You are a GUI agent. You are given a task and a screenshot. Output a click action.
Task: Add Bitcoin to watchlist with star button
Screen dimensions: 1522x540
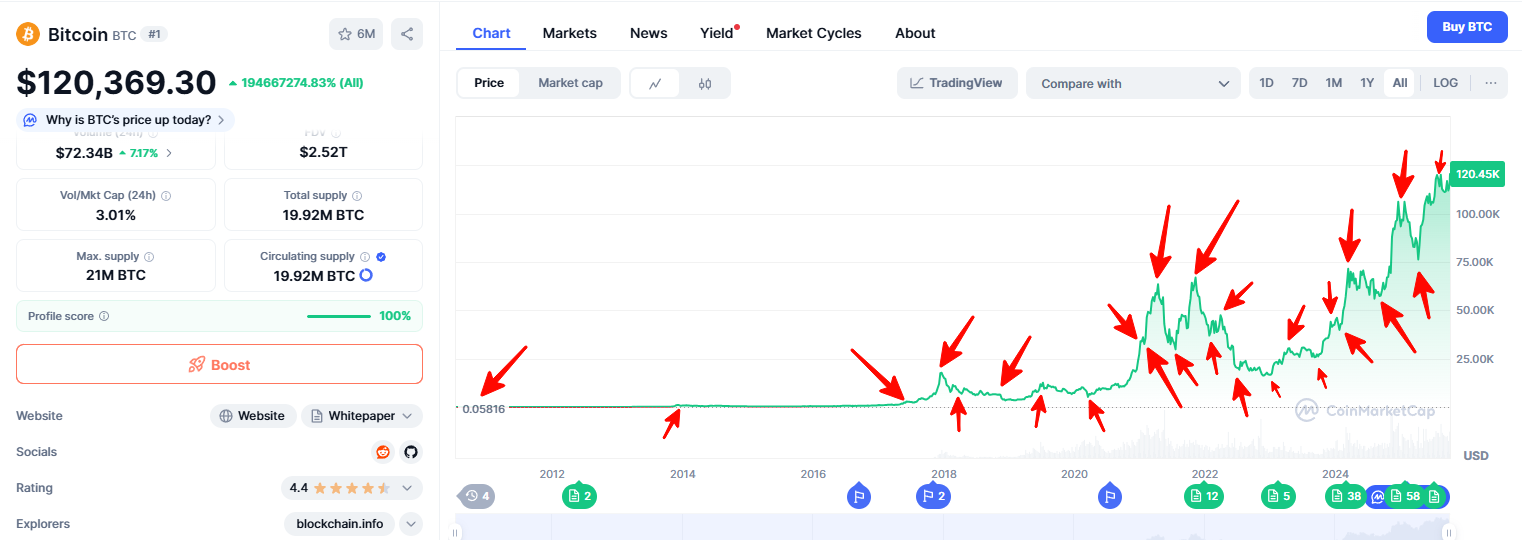[x=356, y=34]
